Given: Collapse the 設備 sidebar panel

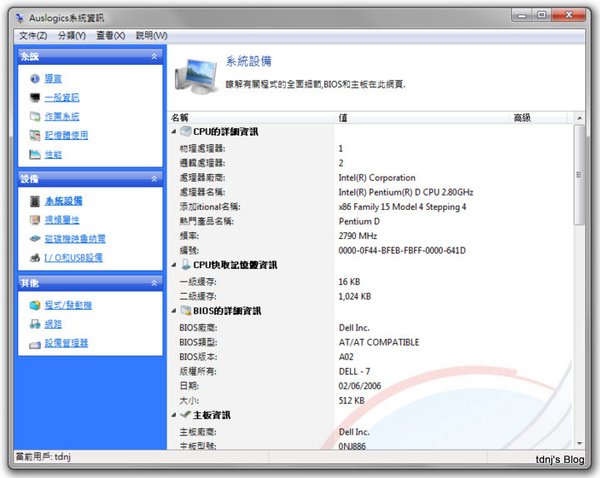Looking at the screenshot, I should pyautogui.click(x=154, y=178).
